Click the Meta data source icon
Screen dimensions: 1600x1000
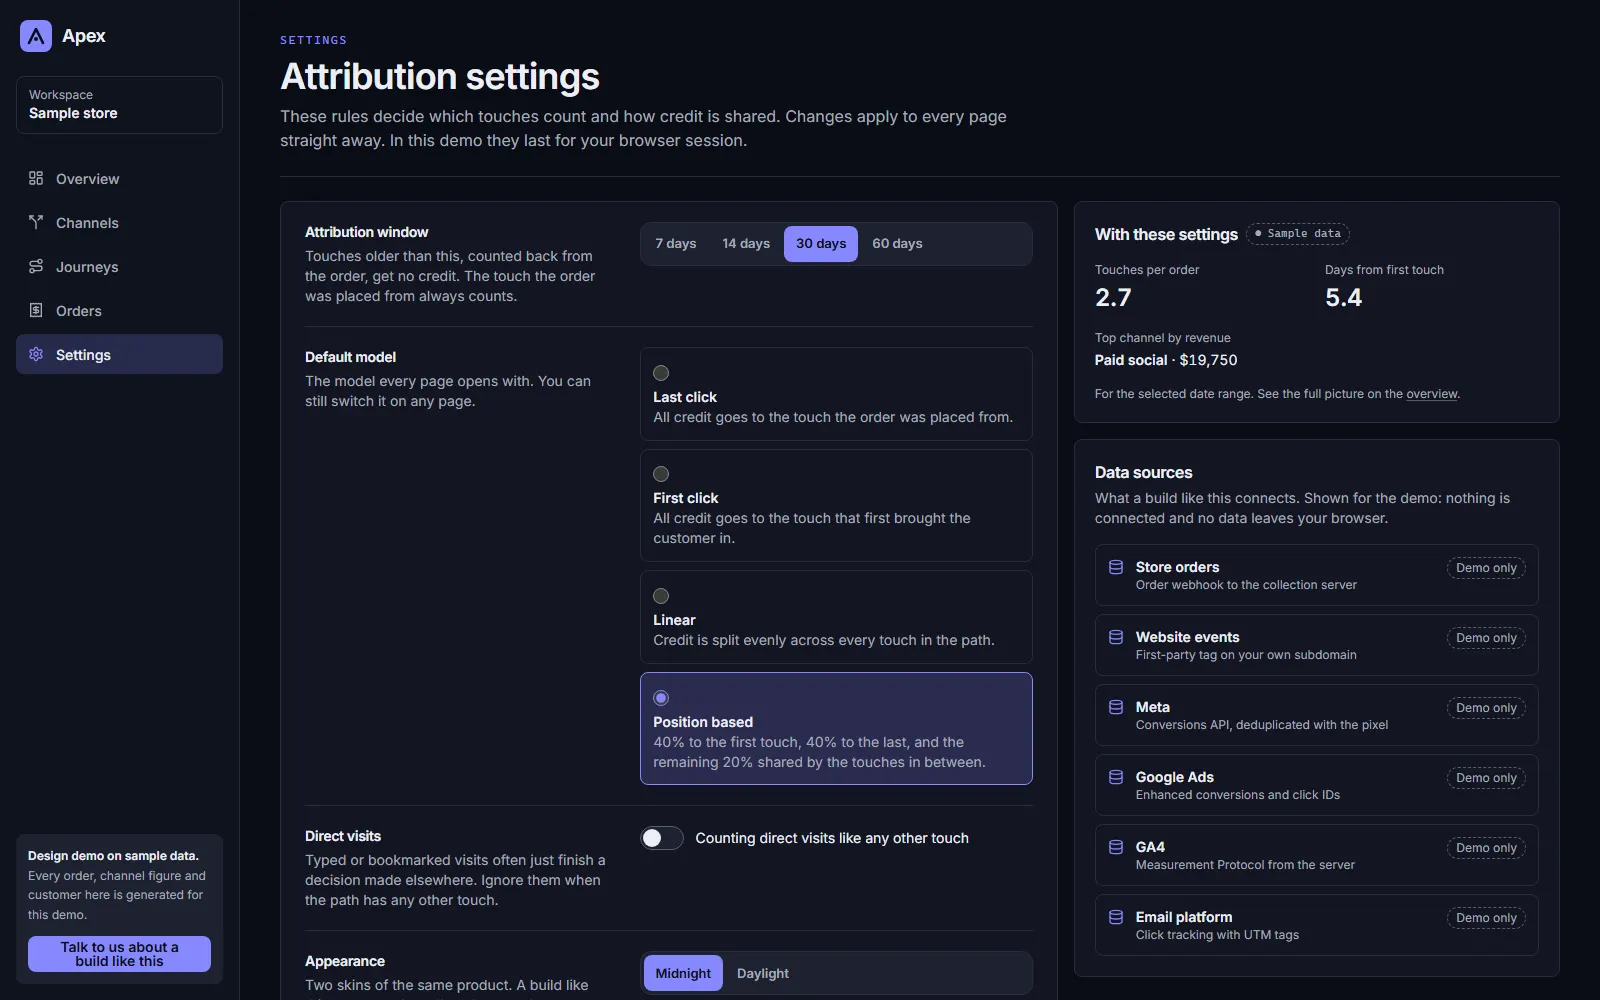(x=1116, y=707)
